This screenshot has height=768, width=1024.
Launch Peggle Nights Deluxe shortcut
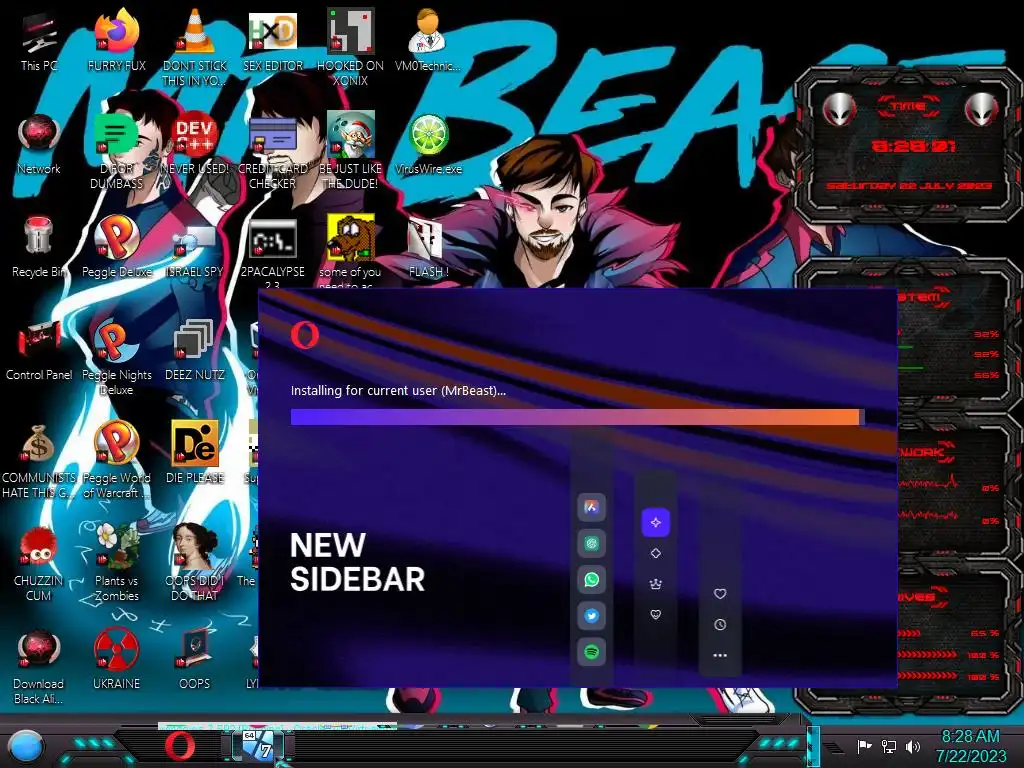coord(116,356)
